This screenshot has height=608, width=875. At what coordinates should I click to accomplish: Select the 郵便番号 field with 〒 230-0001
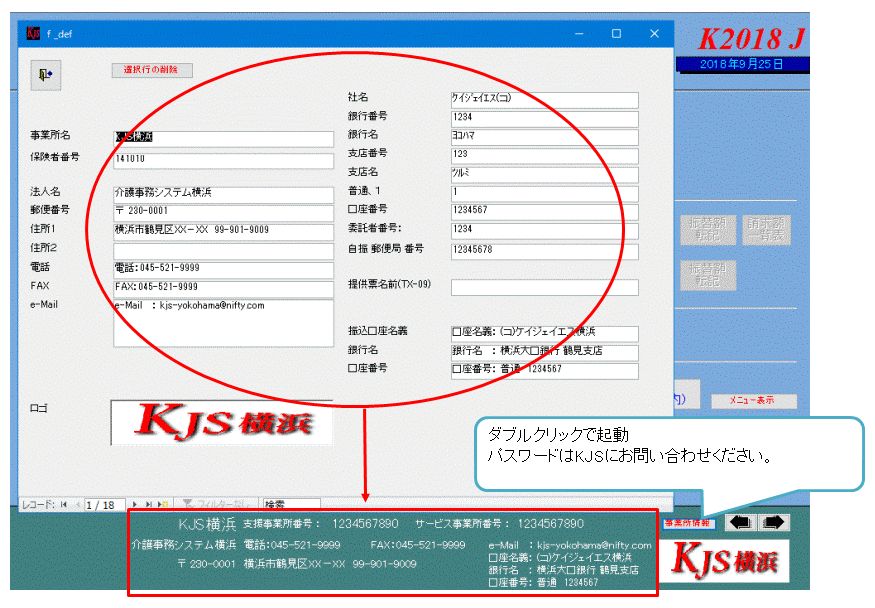tap(222, 211)
